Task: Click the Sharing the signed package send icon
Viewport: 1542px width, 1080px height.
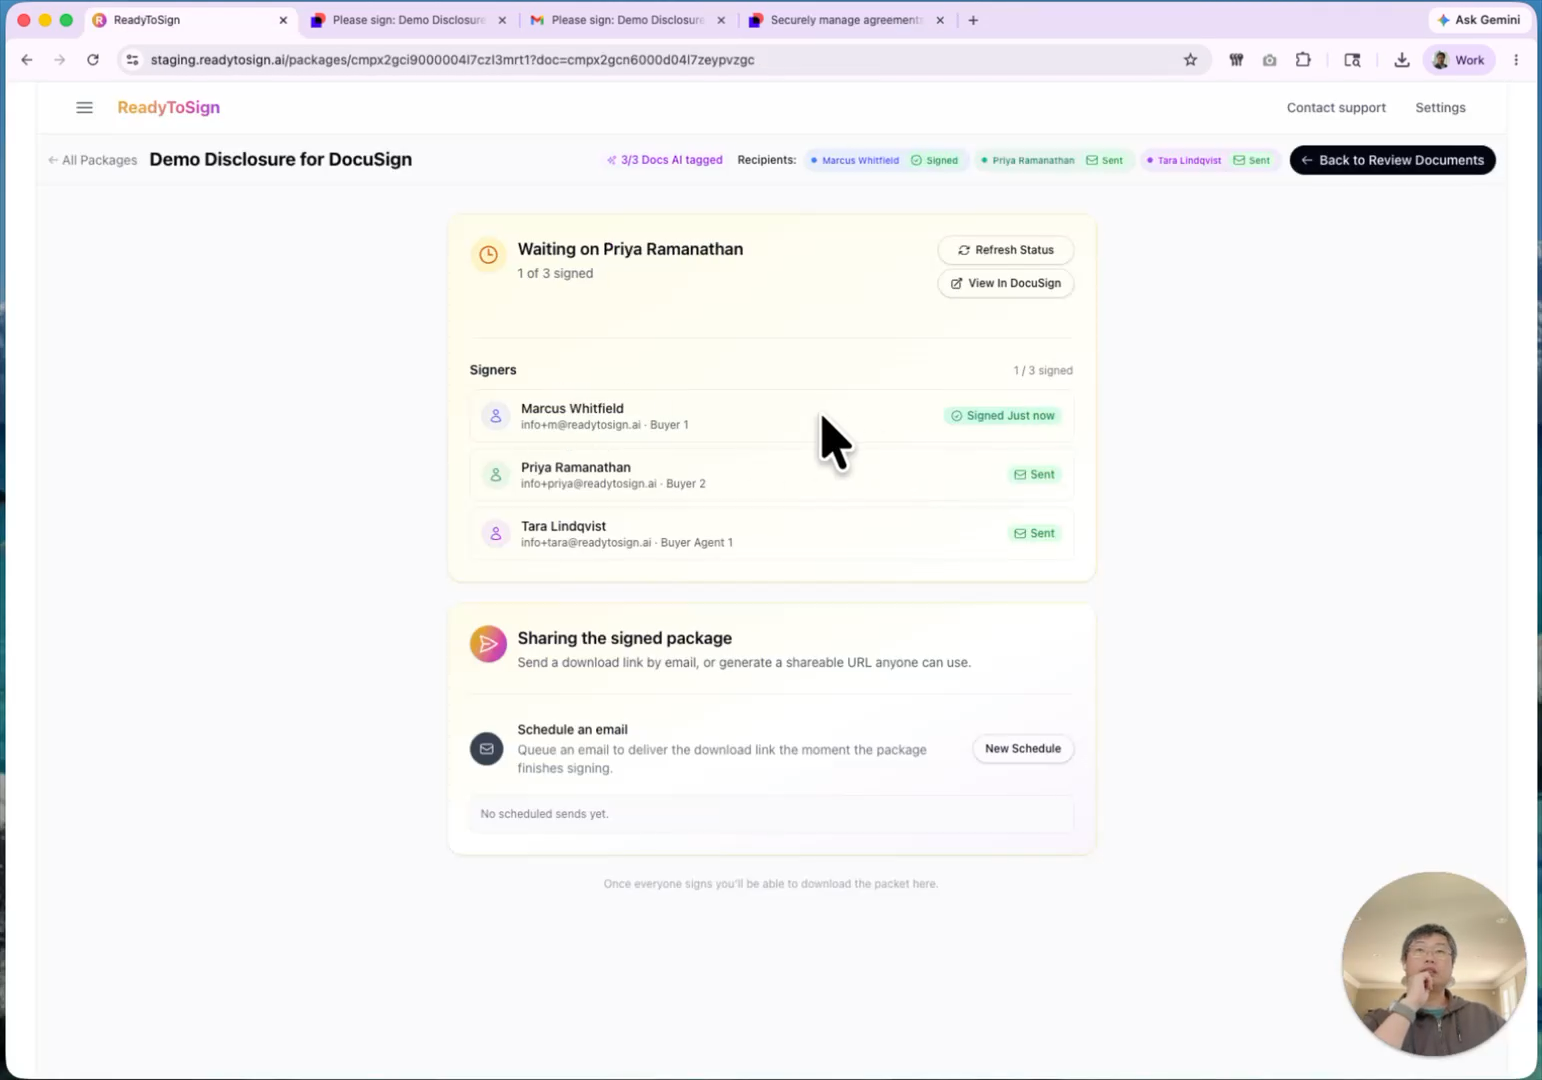Action: coord(488,645)
